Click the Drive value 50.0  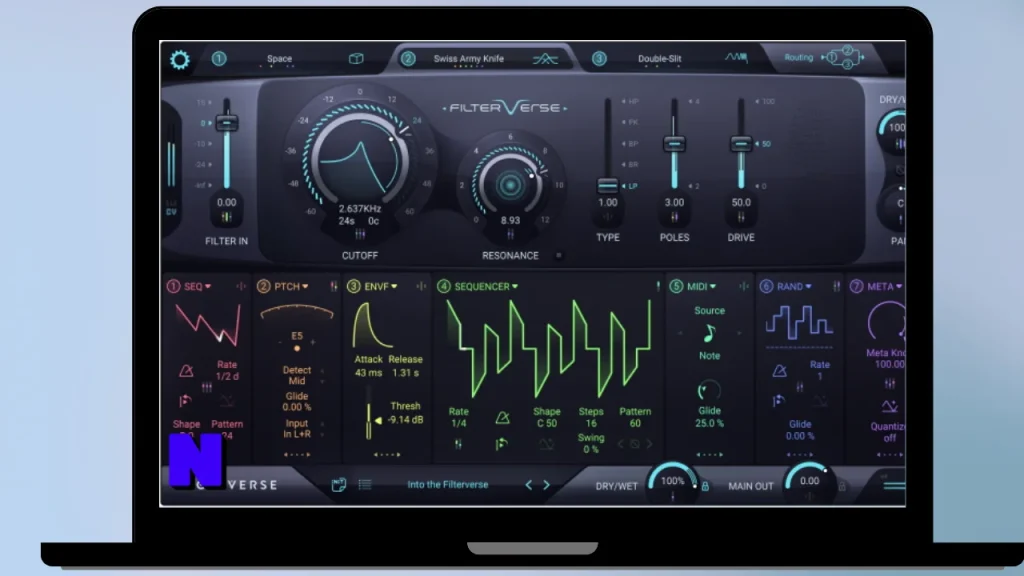coord(741,202)
